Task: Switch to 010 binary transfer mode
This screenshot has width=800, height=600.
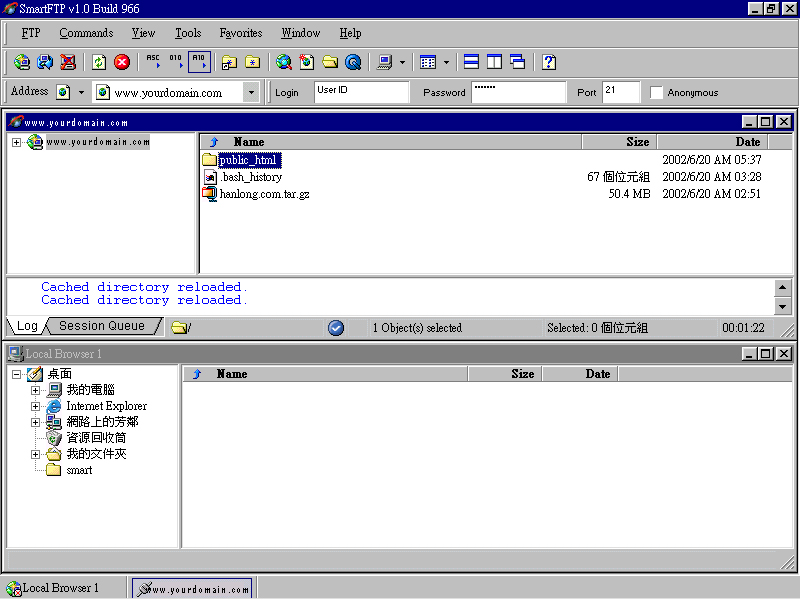Action: click(176, 62)
